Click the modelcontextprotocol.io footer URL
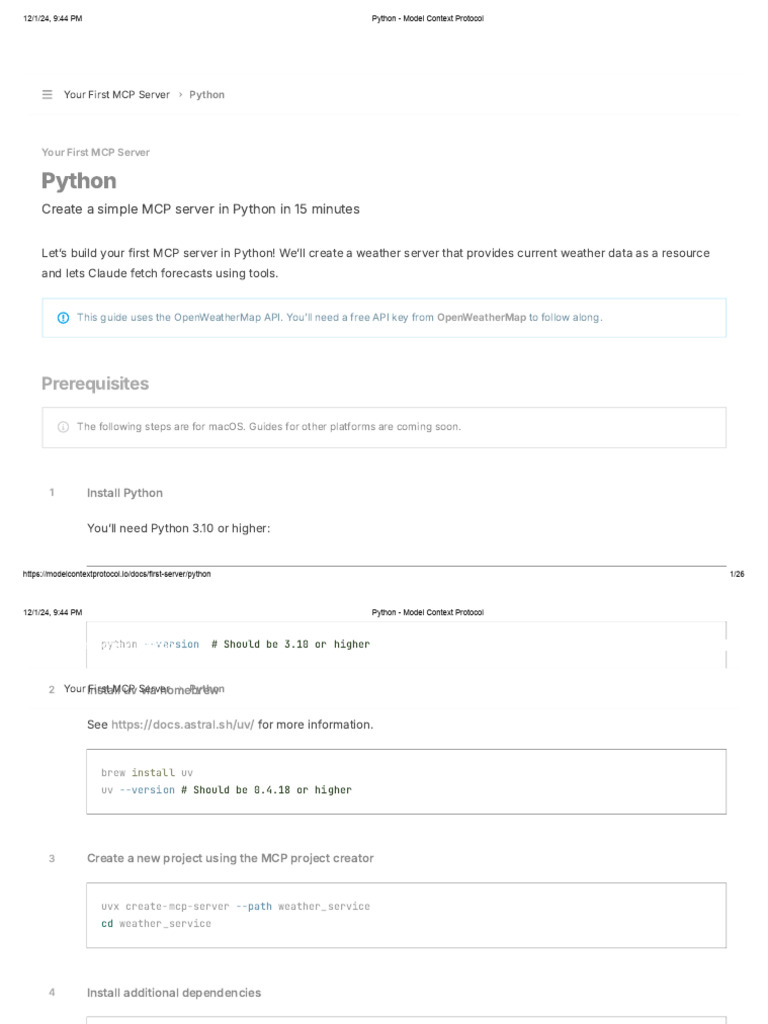 pos(117,574)
